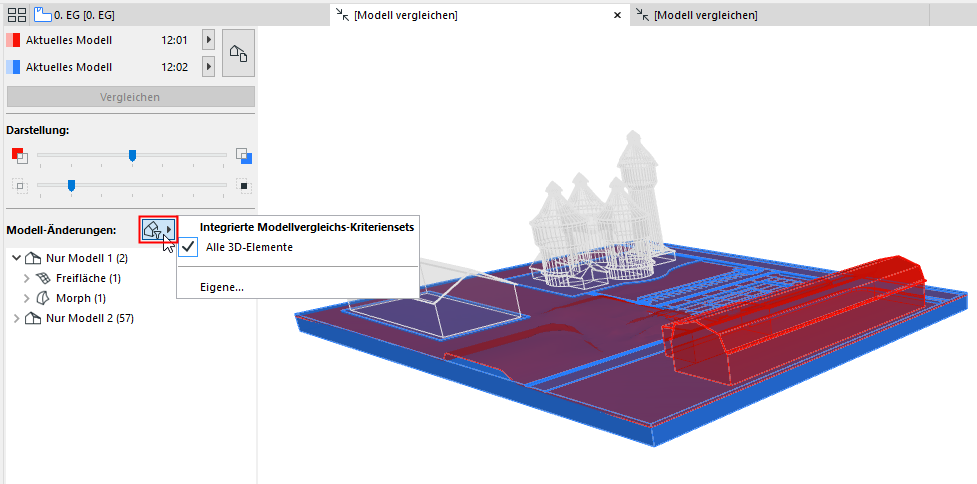
Task: Click the compare icon on second tab
Action: point(642,14)
